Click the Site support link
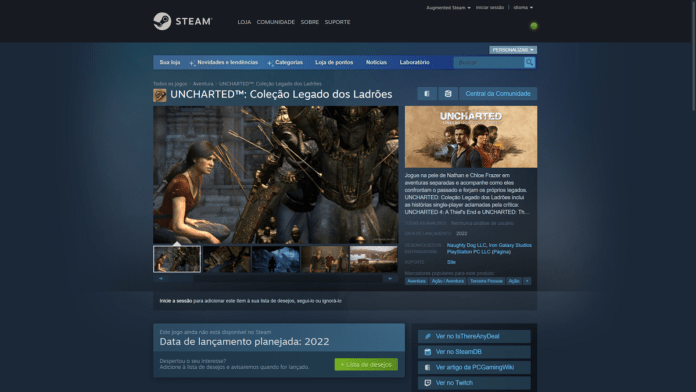Image resolution: width=696 pixels, height=392 pixels. pyautogui.click(x=451, y=262)
